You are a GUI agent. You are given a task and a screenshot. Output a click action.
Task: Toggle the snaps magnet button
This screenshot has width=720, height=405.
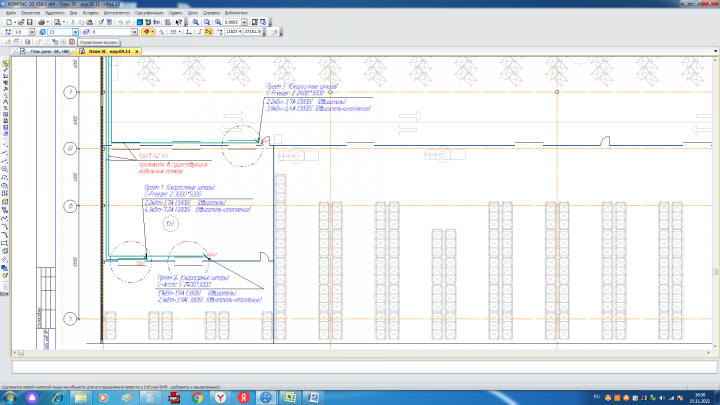tap(146, 32)
